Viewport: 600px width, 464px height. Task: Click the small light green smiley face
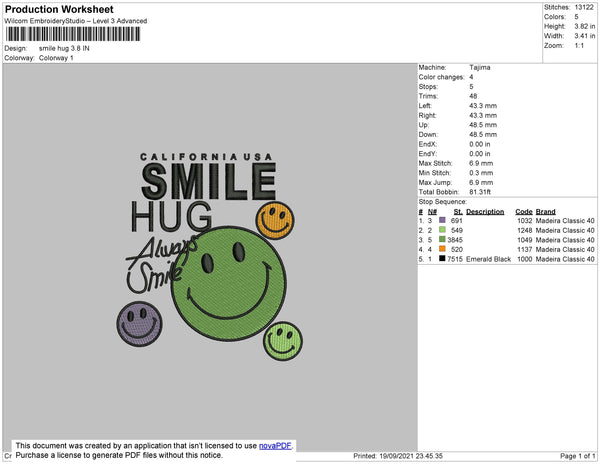283,341
